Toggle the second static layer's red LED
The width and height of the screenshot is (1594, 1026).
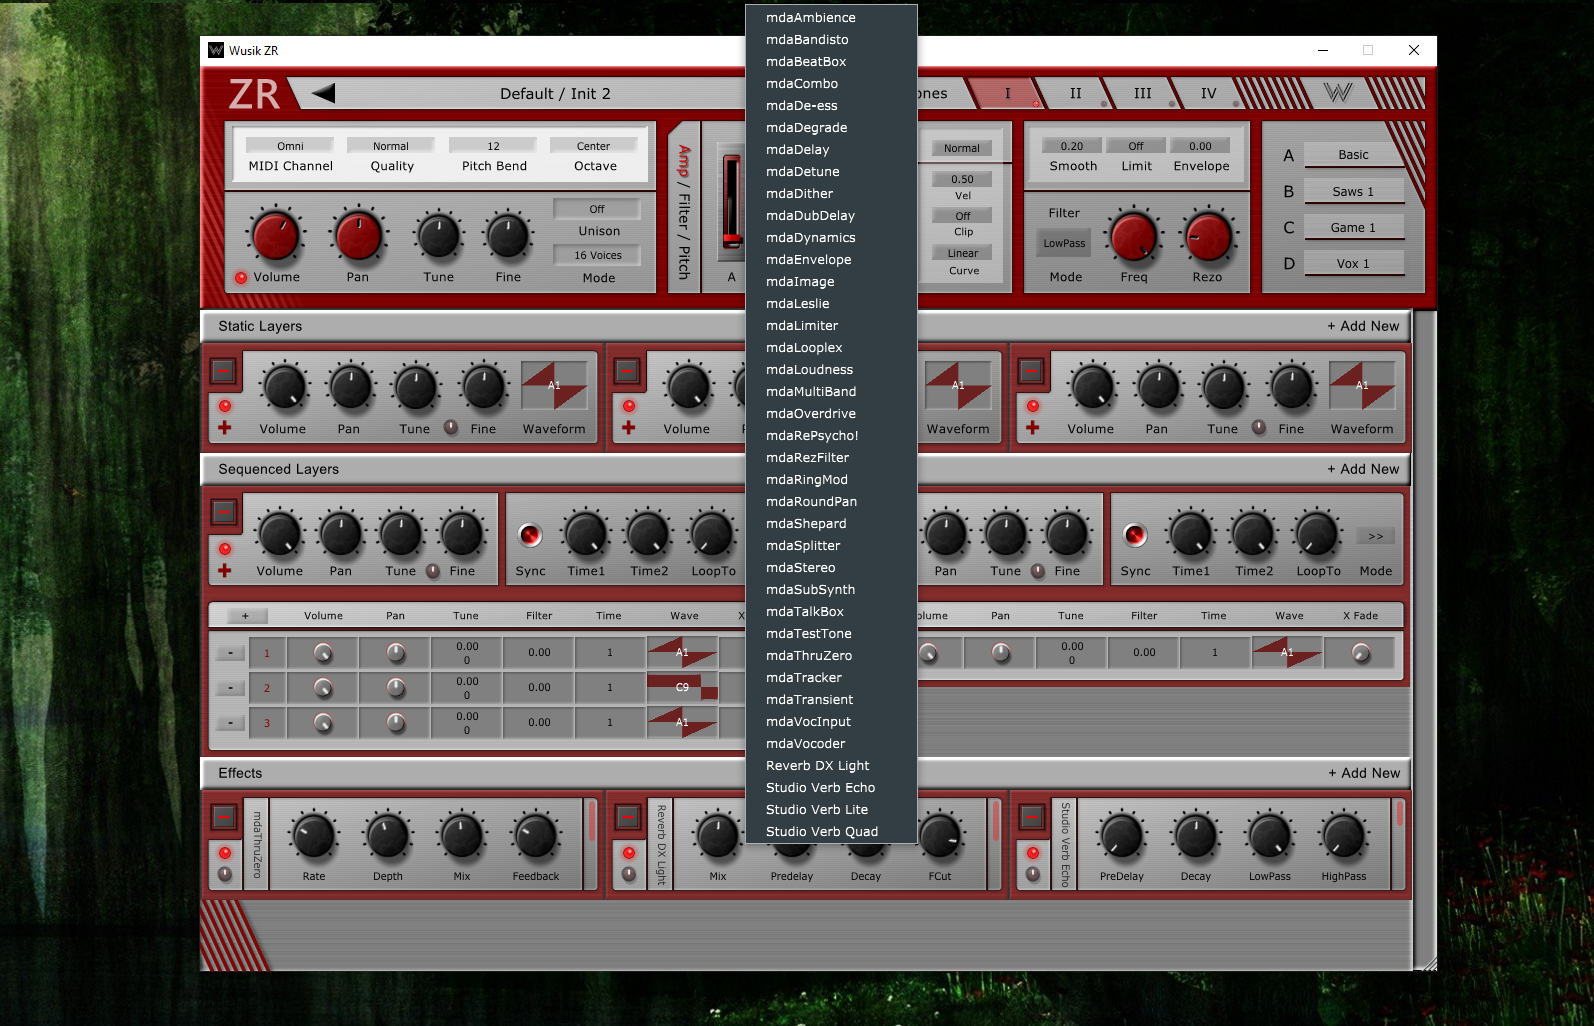point(629,406)
